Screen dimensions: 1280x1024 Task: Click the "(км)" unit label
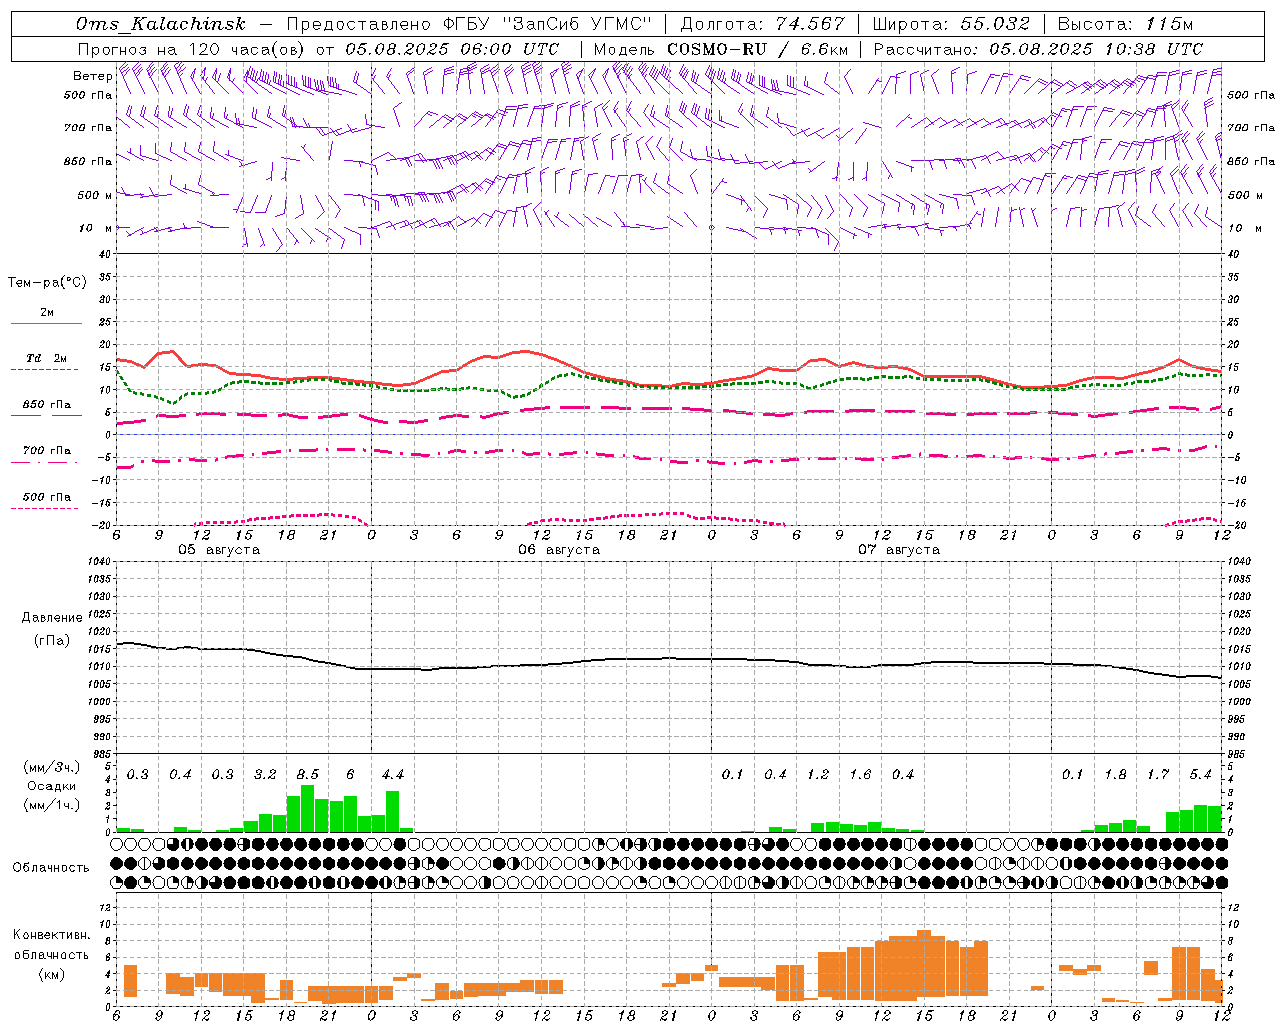pos(51,974)
